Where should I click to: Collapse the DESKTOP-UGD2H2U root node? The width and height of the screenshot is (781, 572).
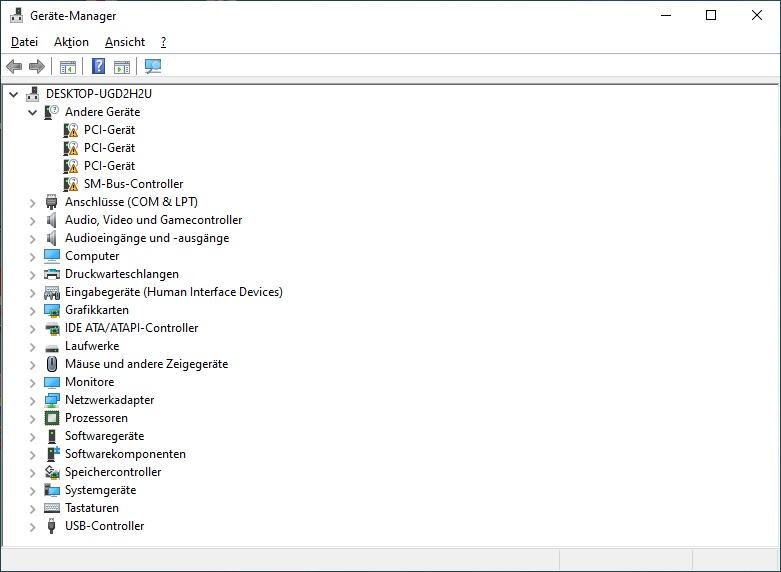click(x=13, y=94)
